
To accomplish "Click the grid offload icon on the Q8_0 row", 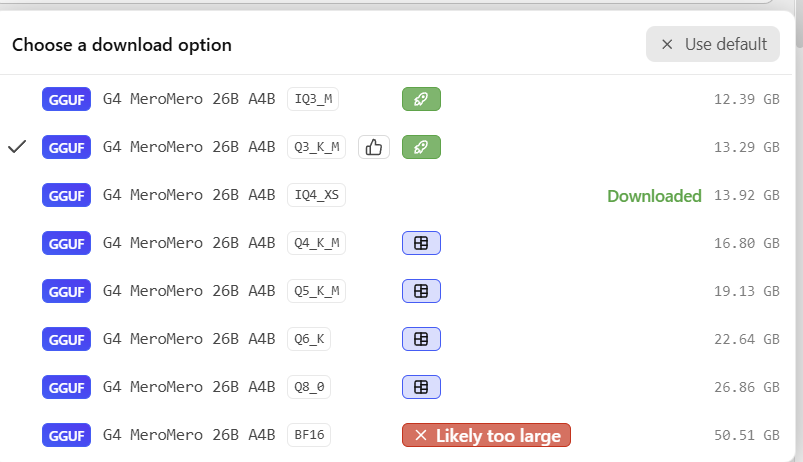I will [x=421, y=387].
